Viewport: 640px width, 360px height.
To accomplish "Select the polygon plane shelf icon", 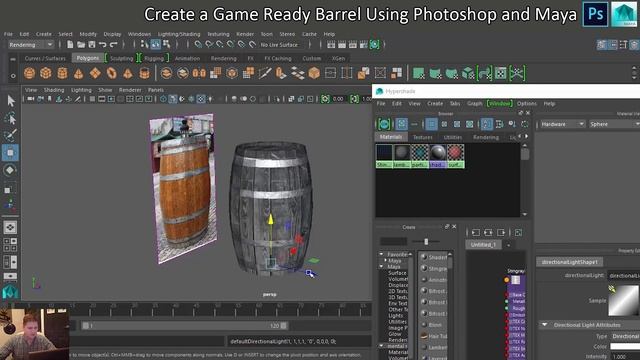I will (95, 73).
